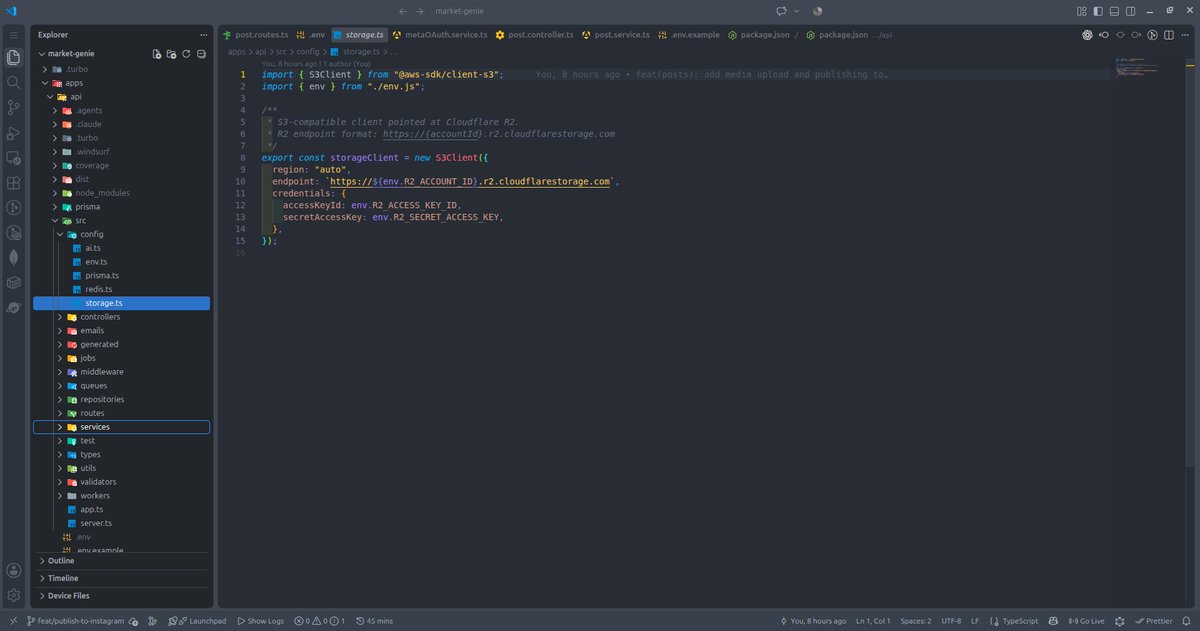Create a new file in market-genie
This screenshot has width=1200, height=631.
point(157,54)
